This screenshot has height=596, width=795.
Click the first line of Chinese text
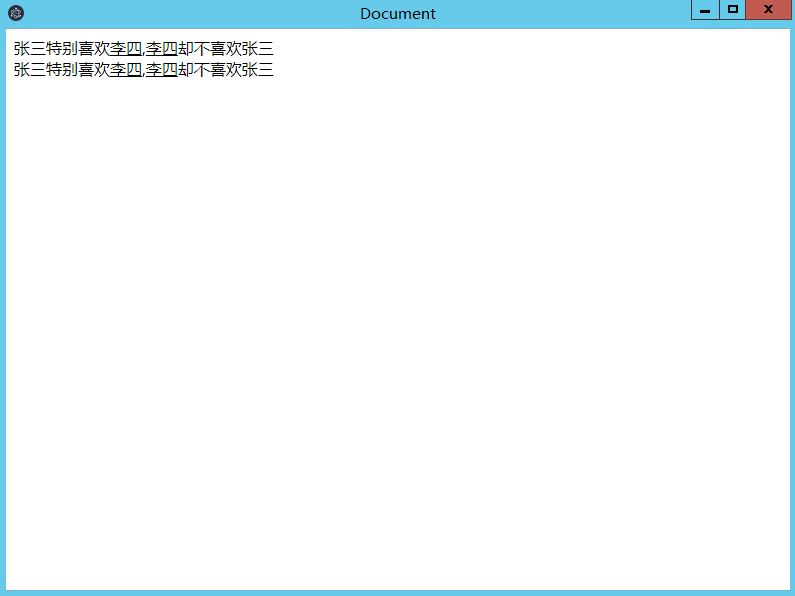[x=143, y=49]
